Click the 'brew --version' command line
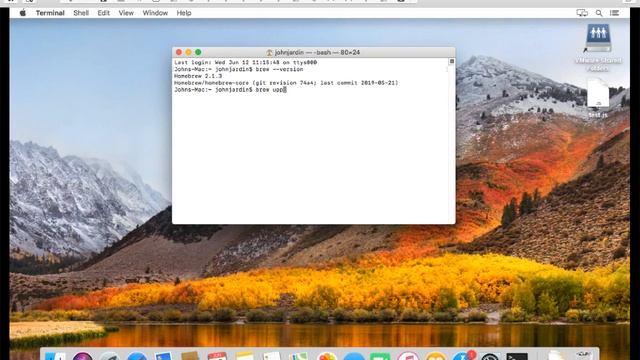Image resolution: width=640 pixels, height=360 pixels. (238, 69)
